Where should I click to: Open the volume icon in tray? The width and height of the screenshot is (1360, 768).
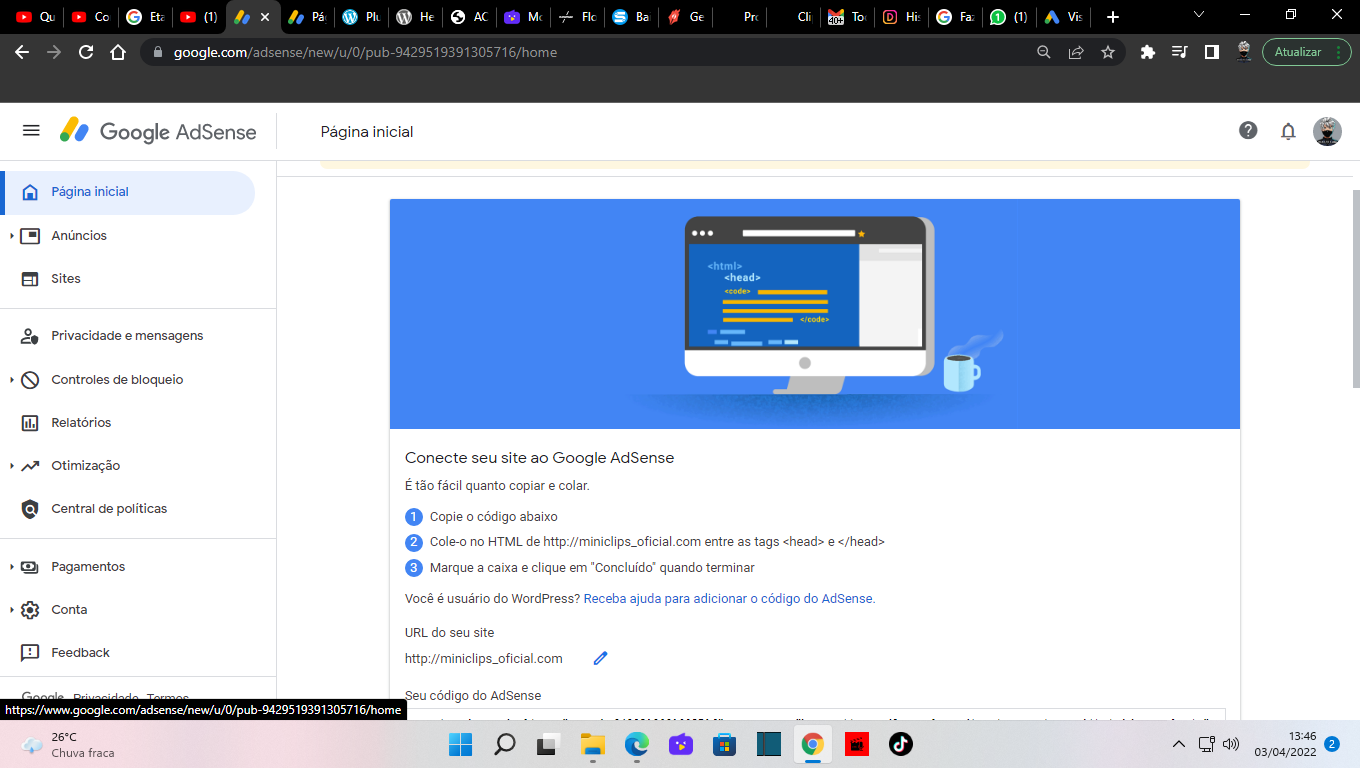1231,744
